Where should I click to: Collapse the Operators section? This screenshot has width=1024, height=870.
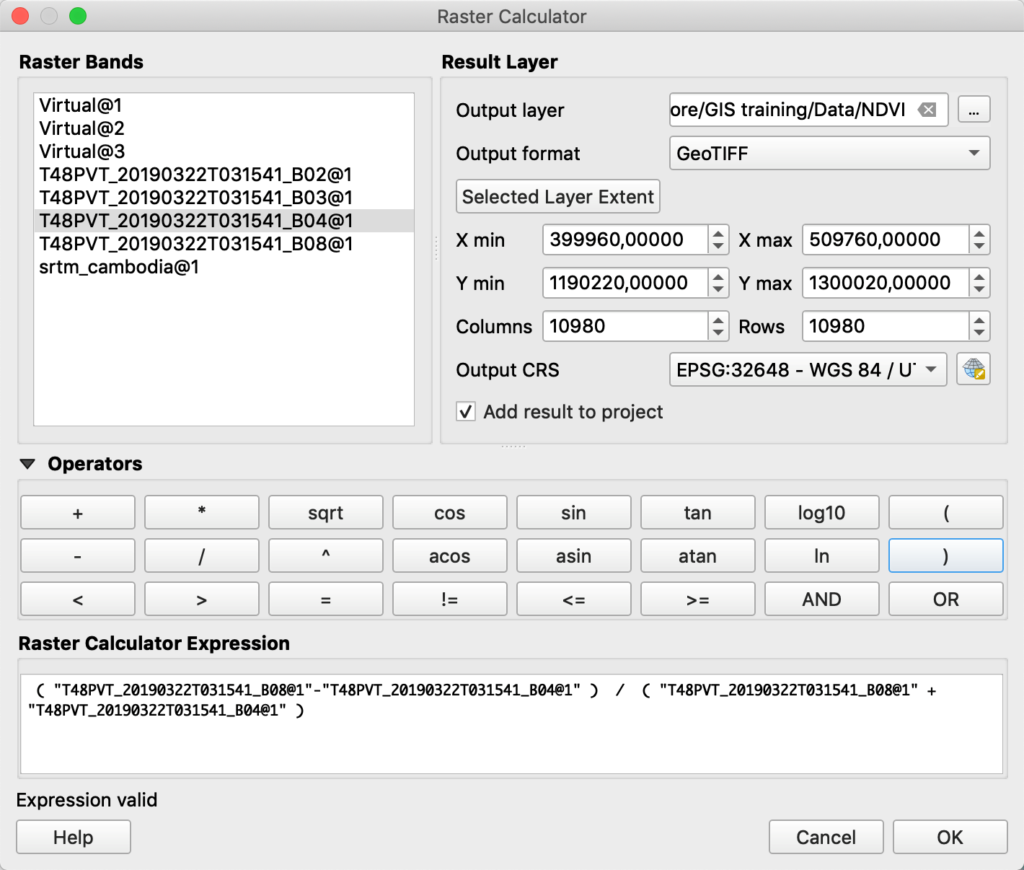coord(27,464)
